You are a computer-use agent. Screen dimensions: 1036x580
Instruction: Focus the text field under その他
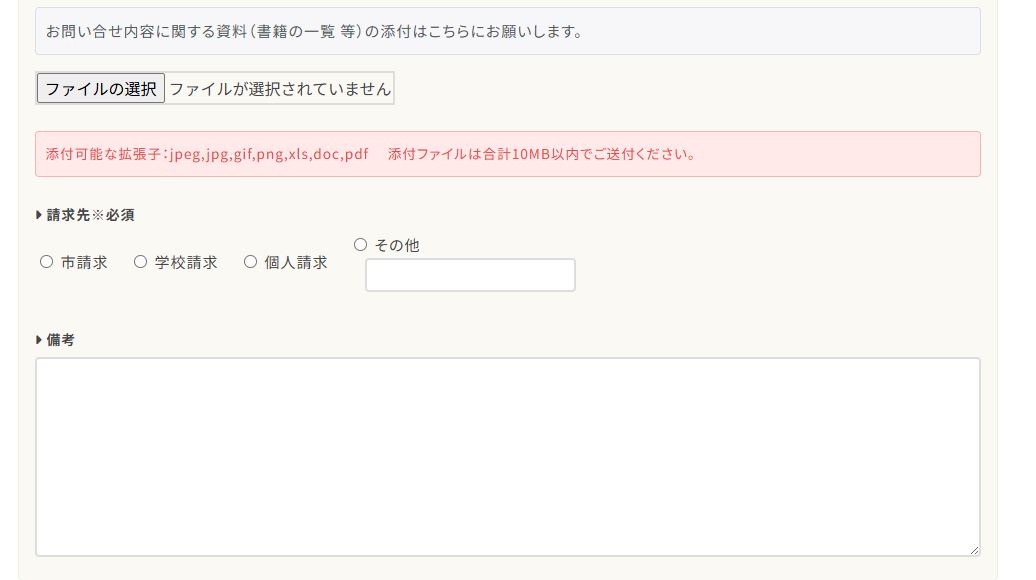coord(470,275)
